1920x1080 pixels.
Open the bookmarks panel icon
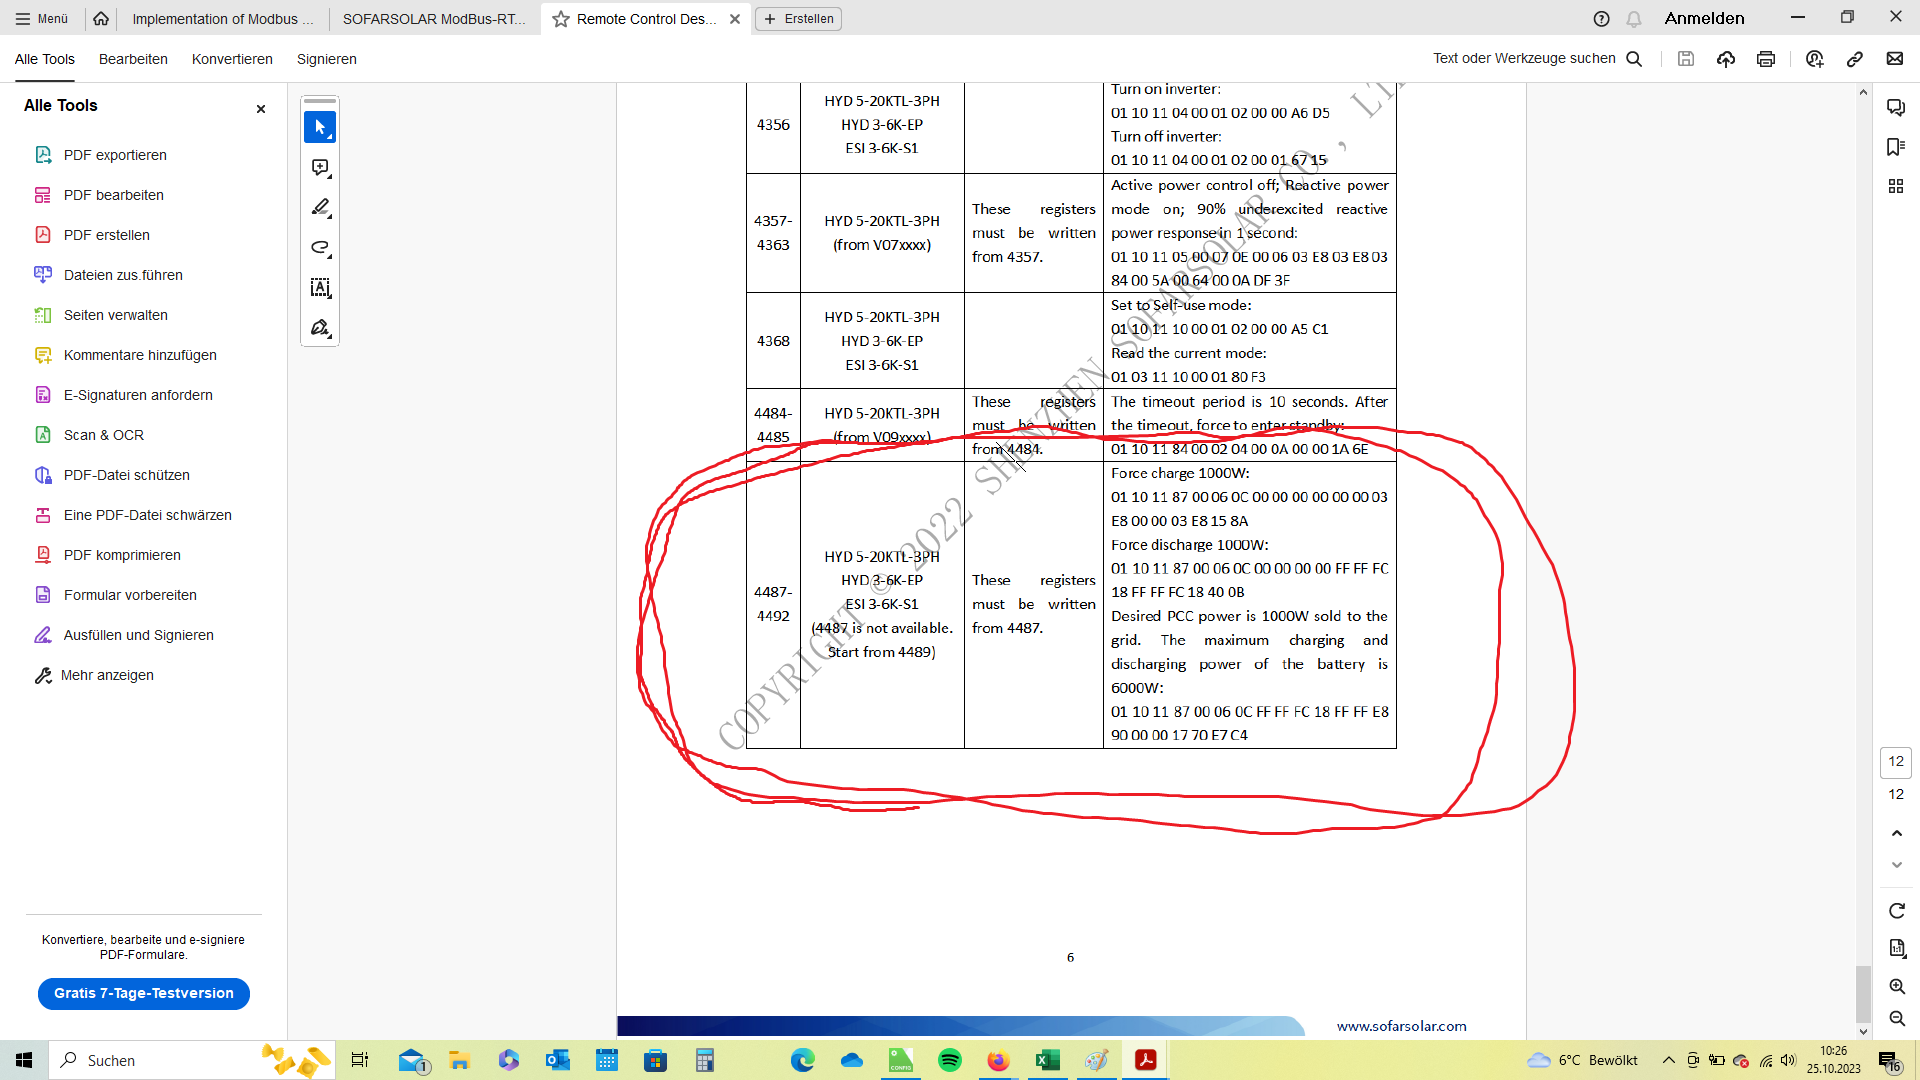coord(1895,147)
